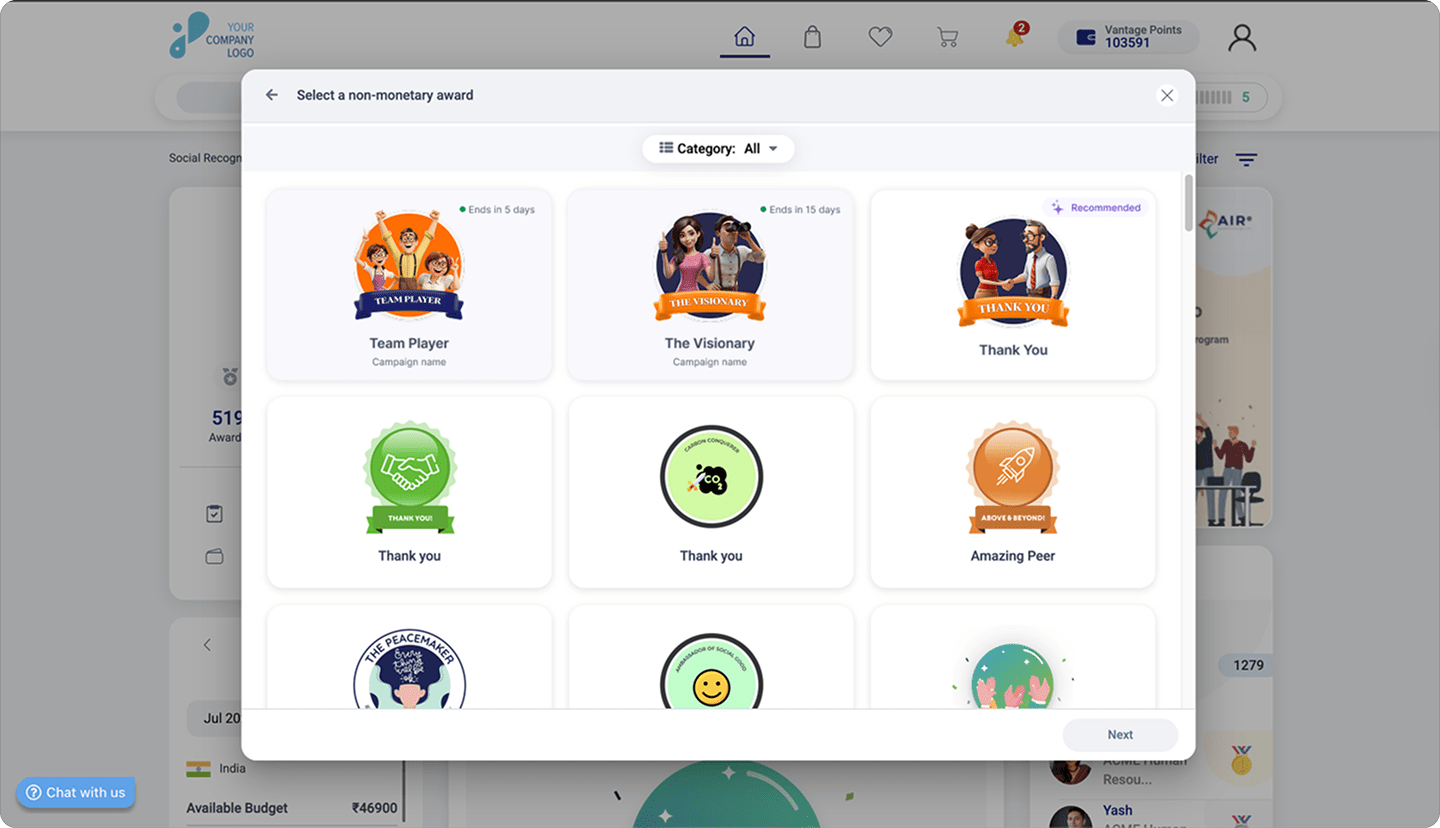Go back using the back arrow in the dialog
The width and height of the screenshot is (1440, 828).
click(271, 94)
